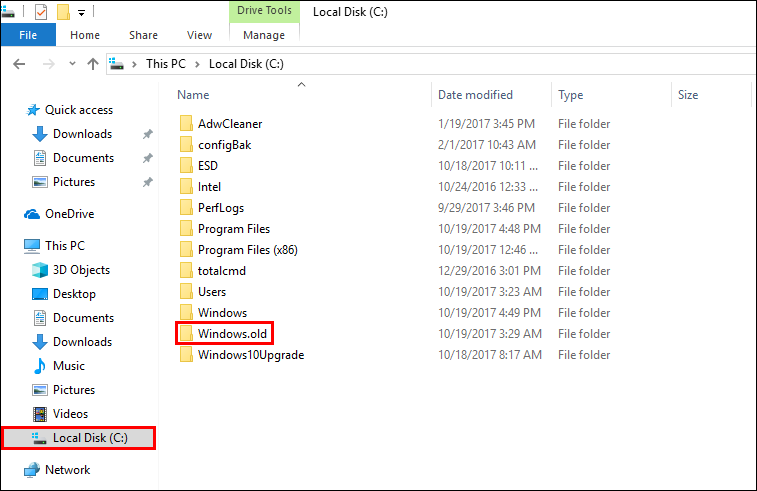
Task: Click Quick access in navigation pane
Action: point(79,110)
